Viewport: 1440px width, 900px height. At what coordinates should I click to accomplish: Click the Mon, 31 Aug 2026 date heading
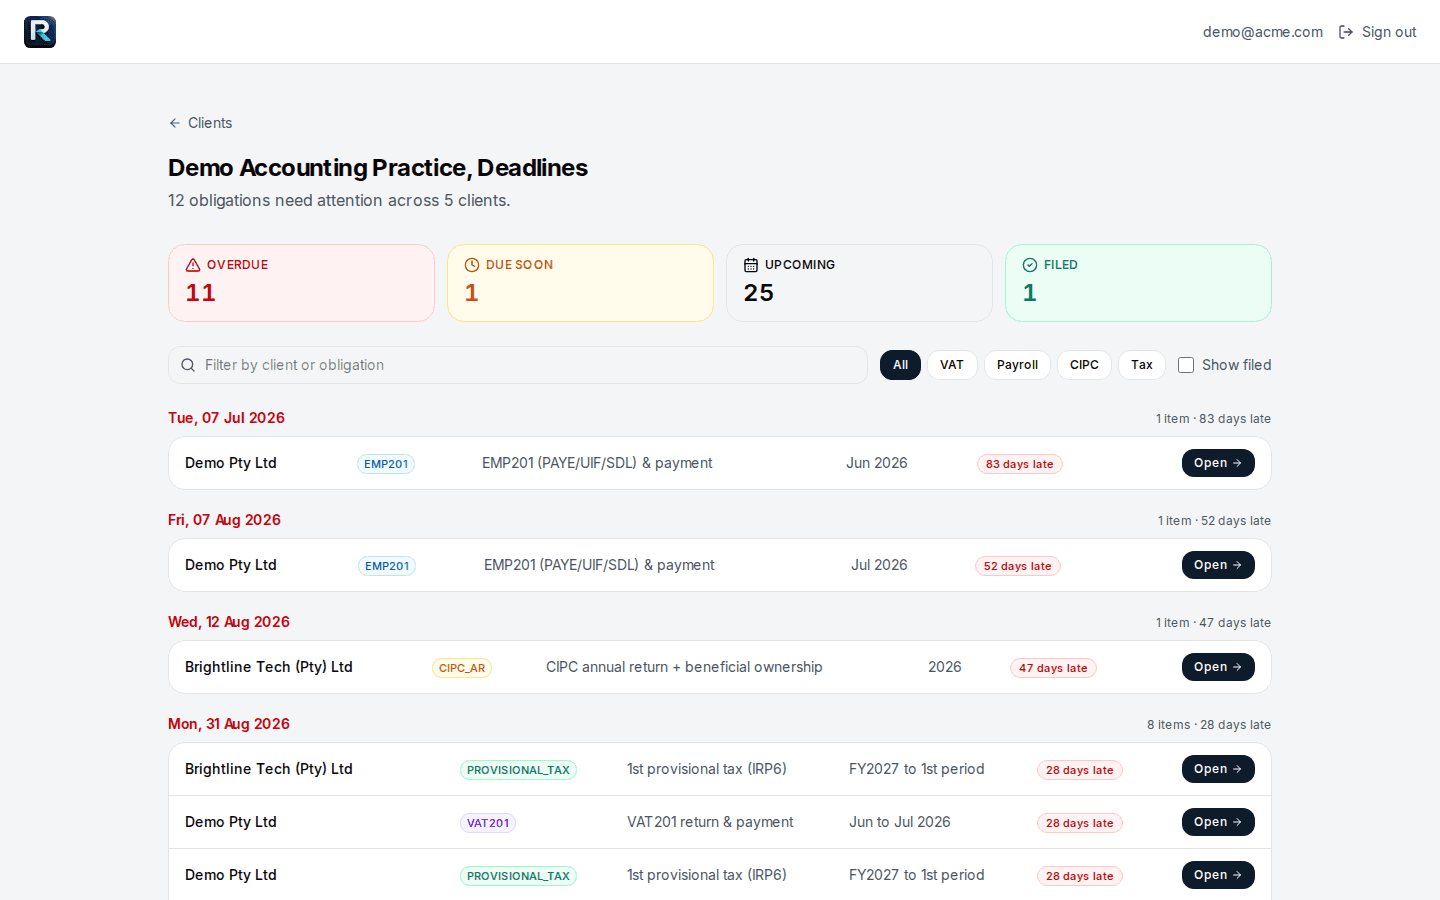tap(229, 724)
